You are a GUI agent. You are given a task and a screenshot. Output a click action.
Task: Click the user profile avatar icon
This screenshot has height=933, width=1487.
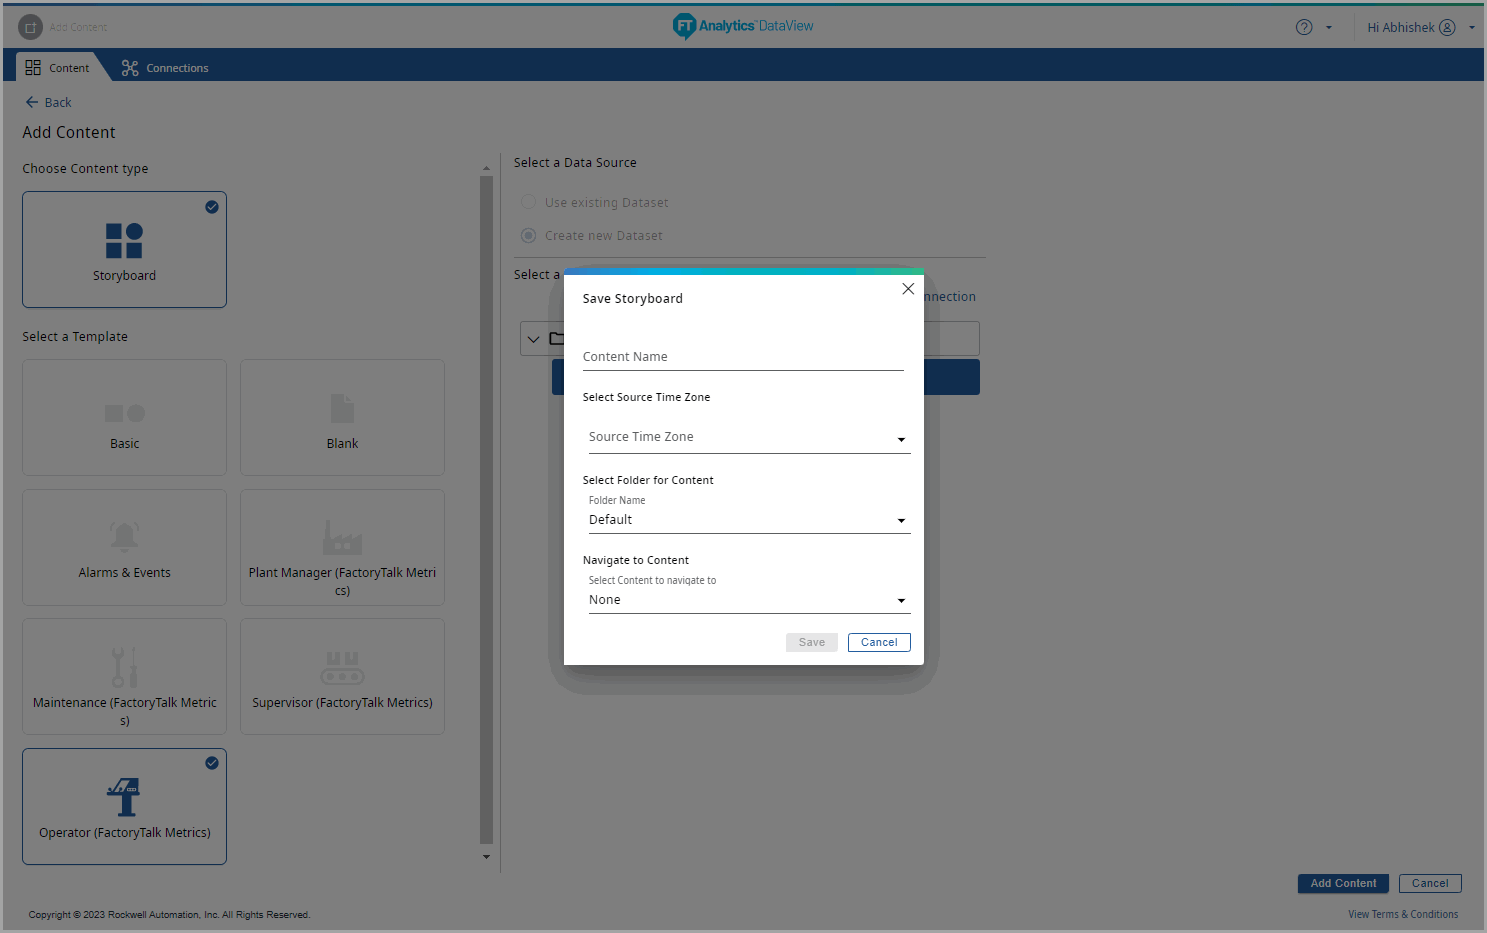point(1447,27)
